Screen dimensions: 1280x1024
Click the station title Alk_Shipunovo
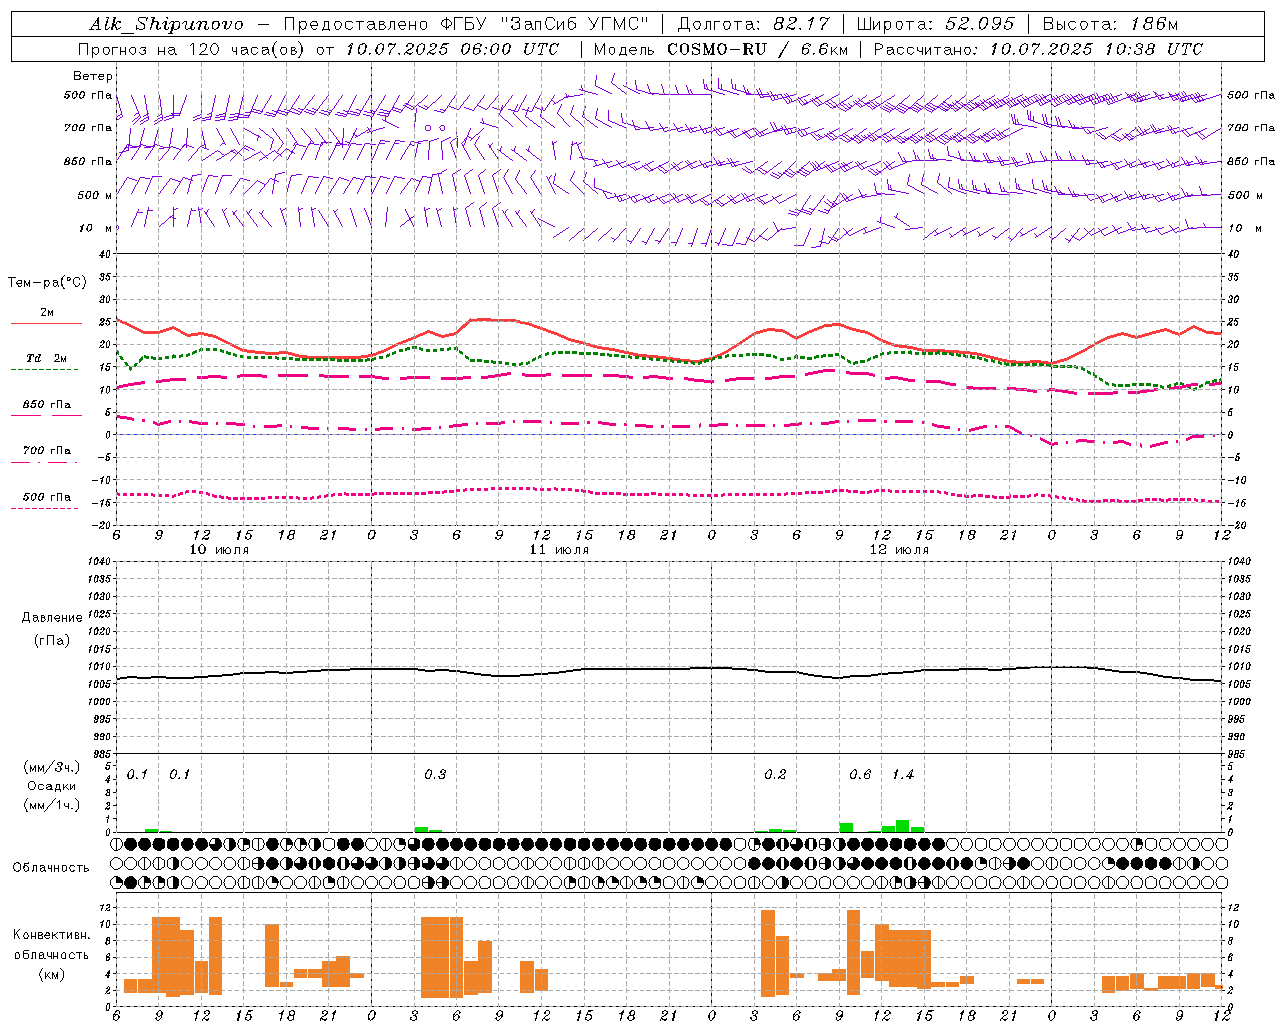pos(167,24)
